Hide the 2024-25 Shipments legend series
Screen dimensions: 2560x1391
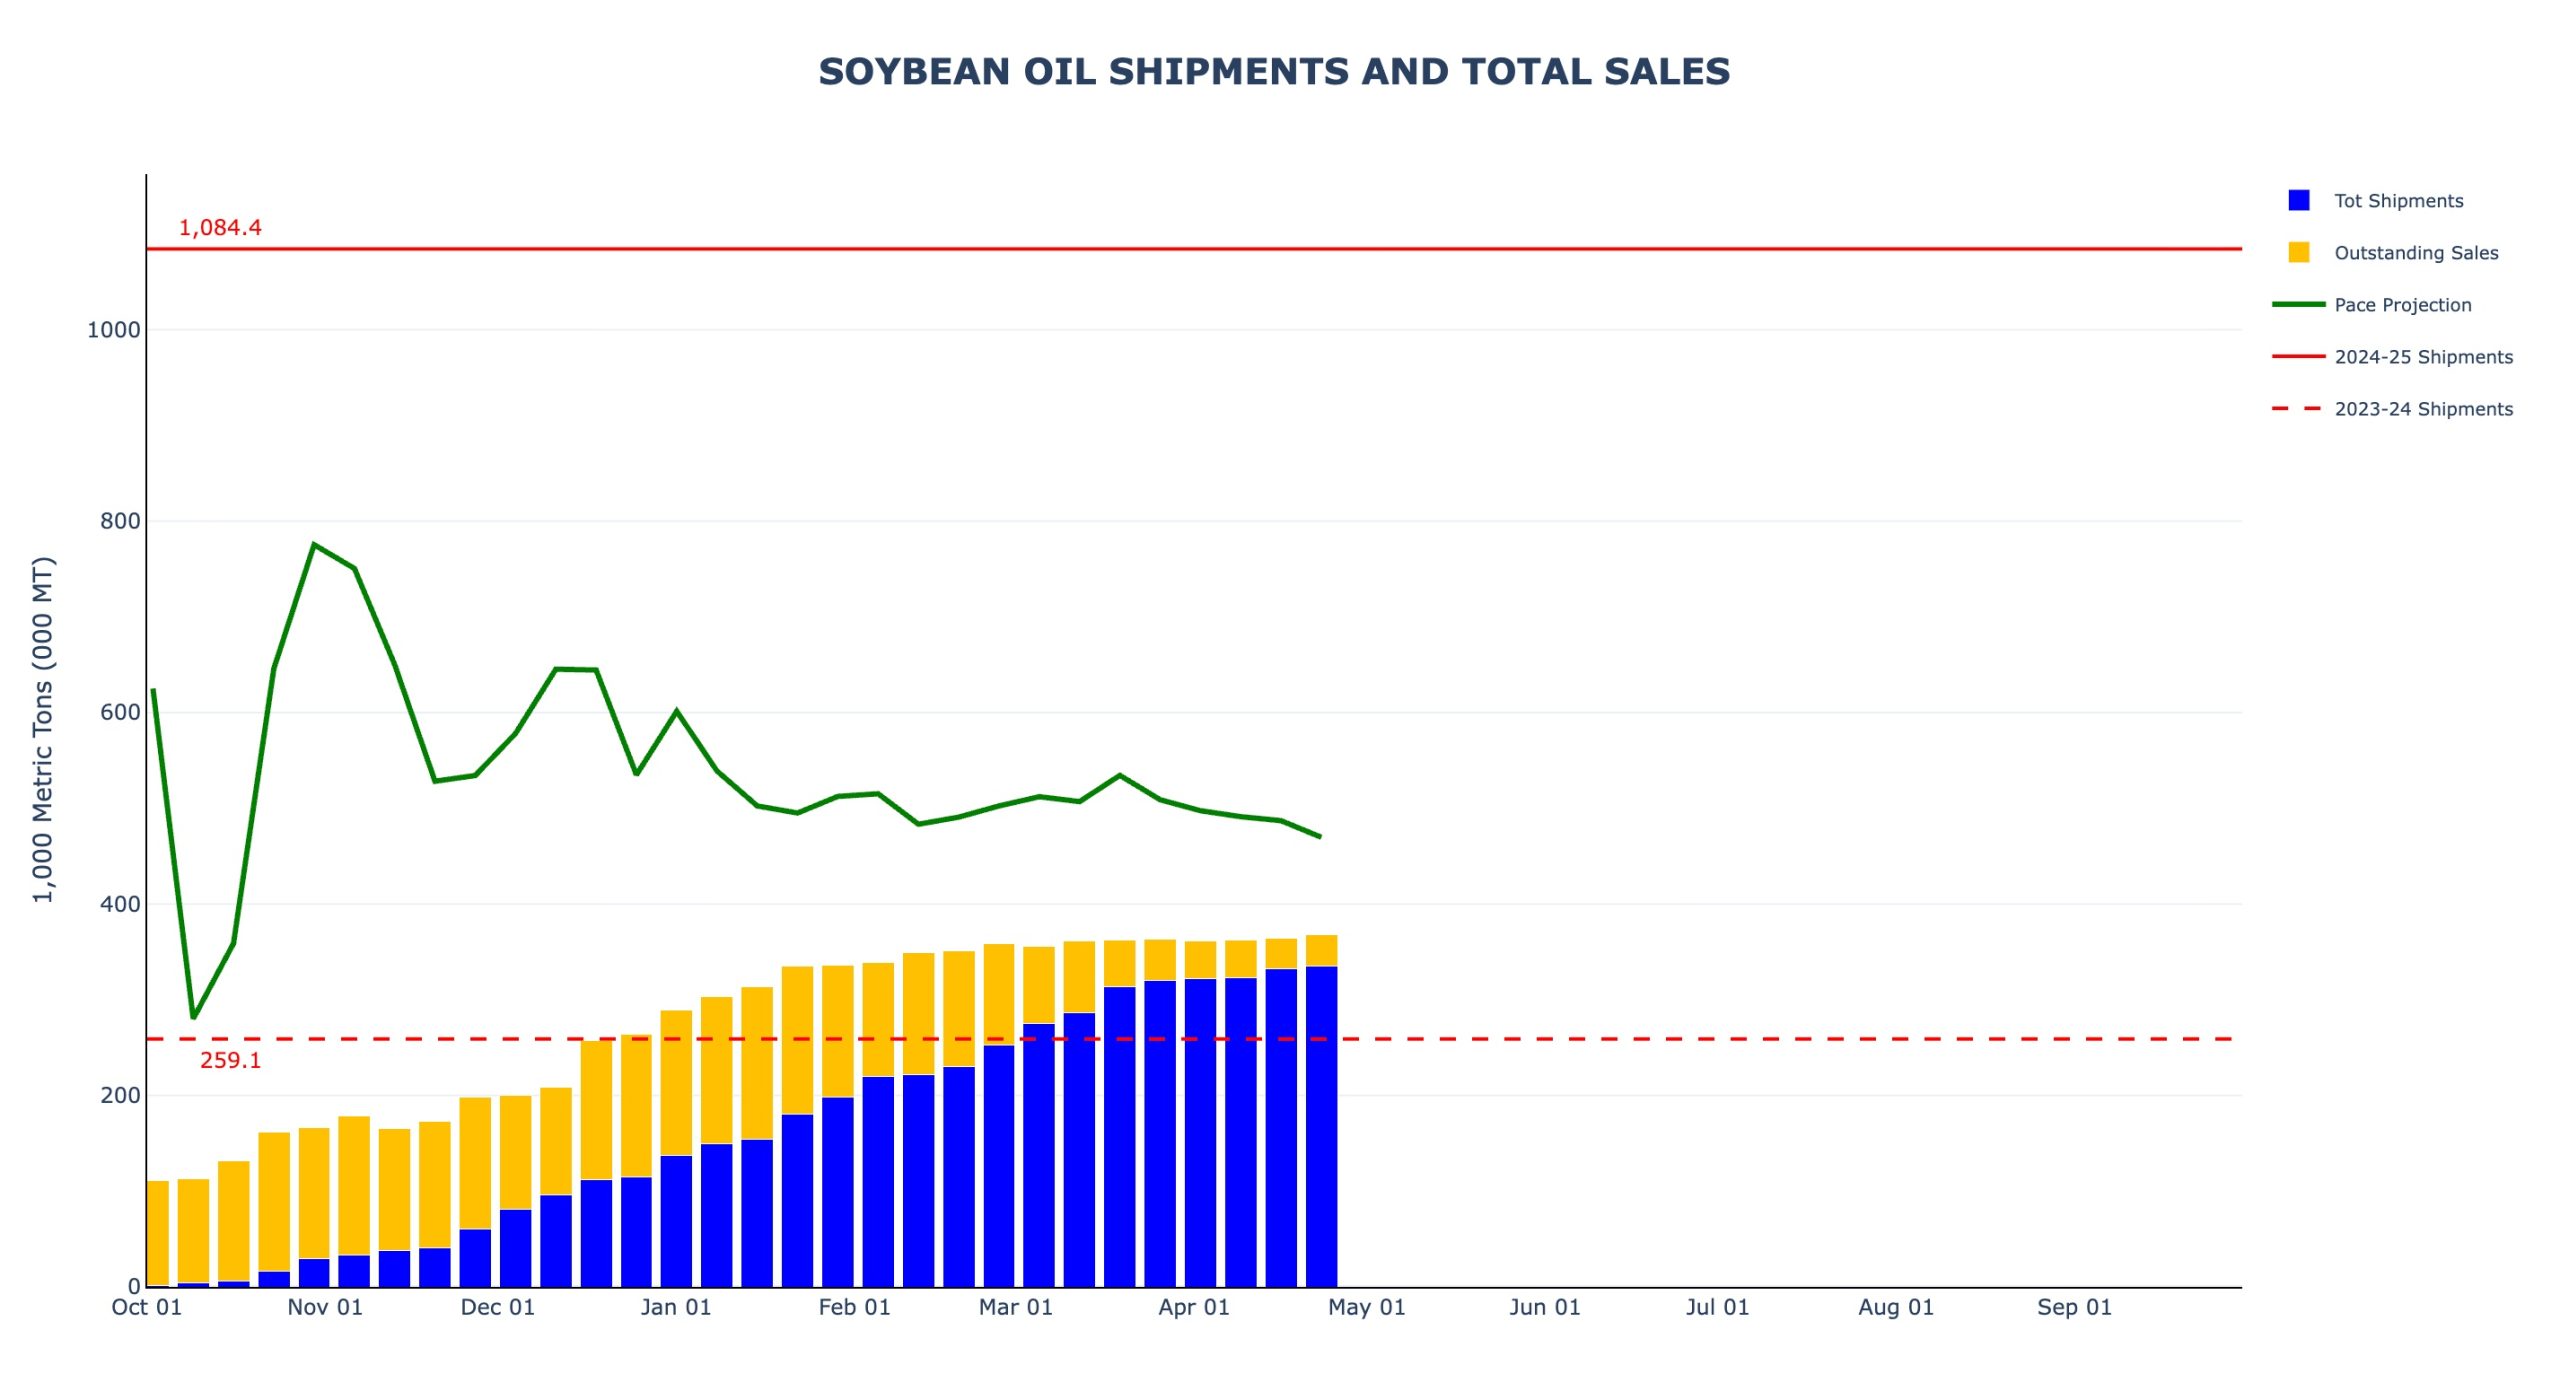[2422, 357]
